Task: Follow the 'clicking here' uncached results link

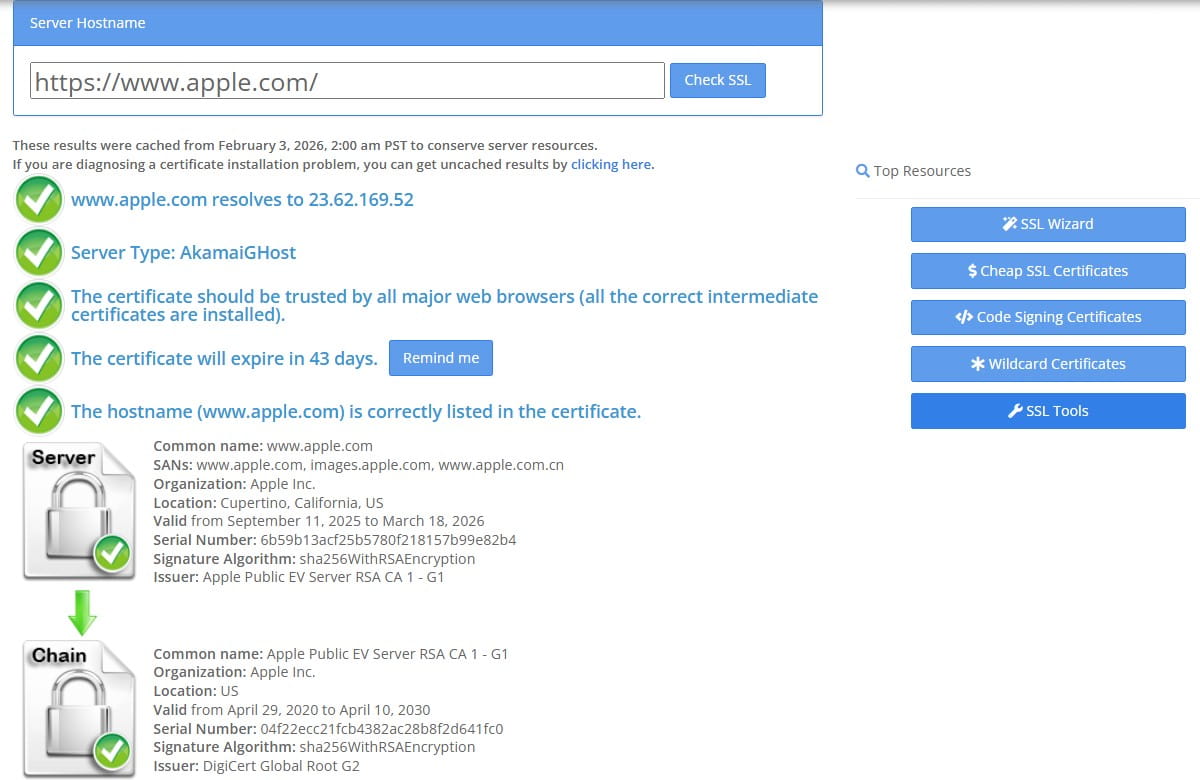Action: (x=611, y=164)
